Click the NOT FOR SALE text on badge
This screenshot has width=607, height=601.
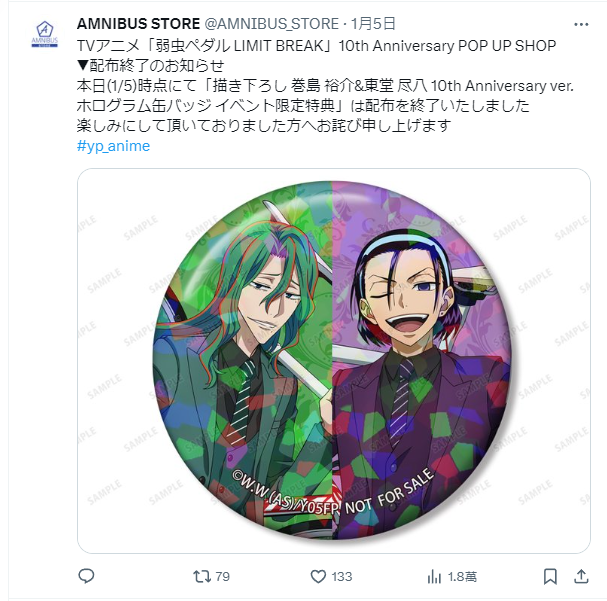click(x=389, y=492)
